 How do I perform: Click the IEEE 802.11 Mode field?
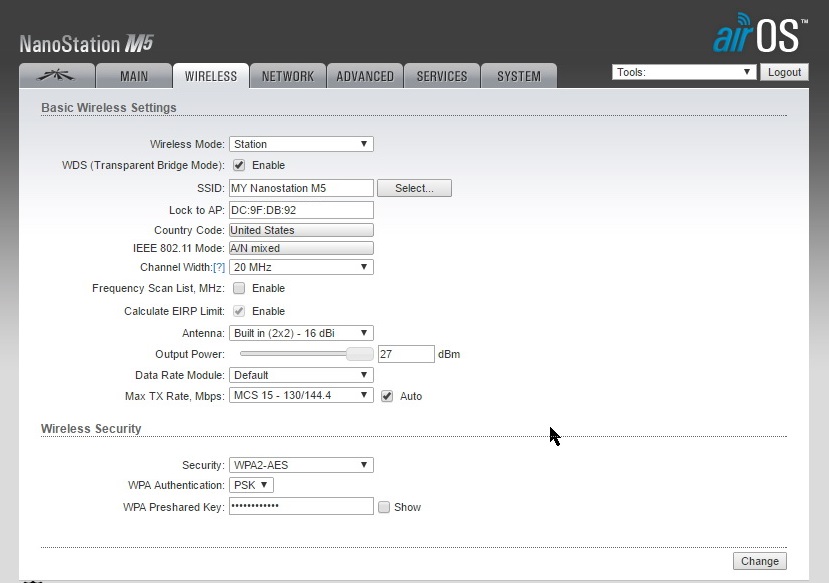[x=301, y=248]
